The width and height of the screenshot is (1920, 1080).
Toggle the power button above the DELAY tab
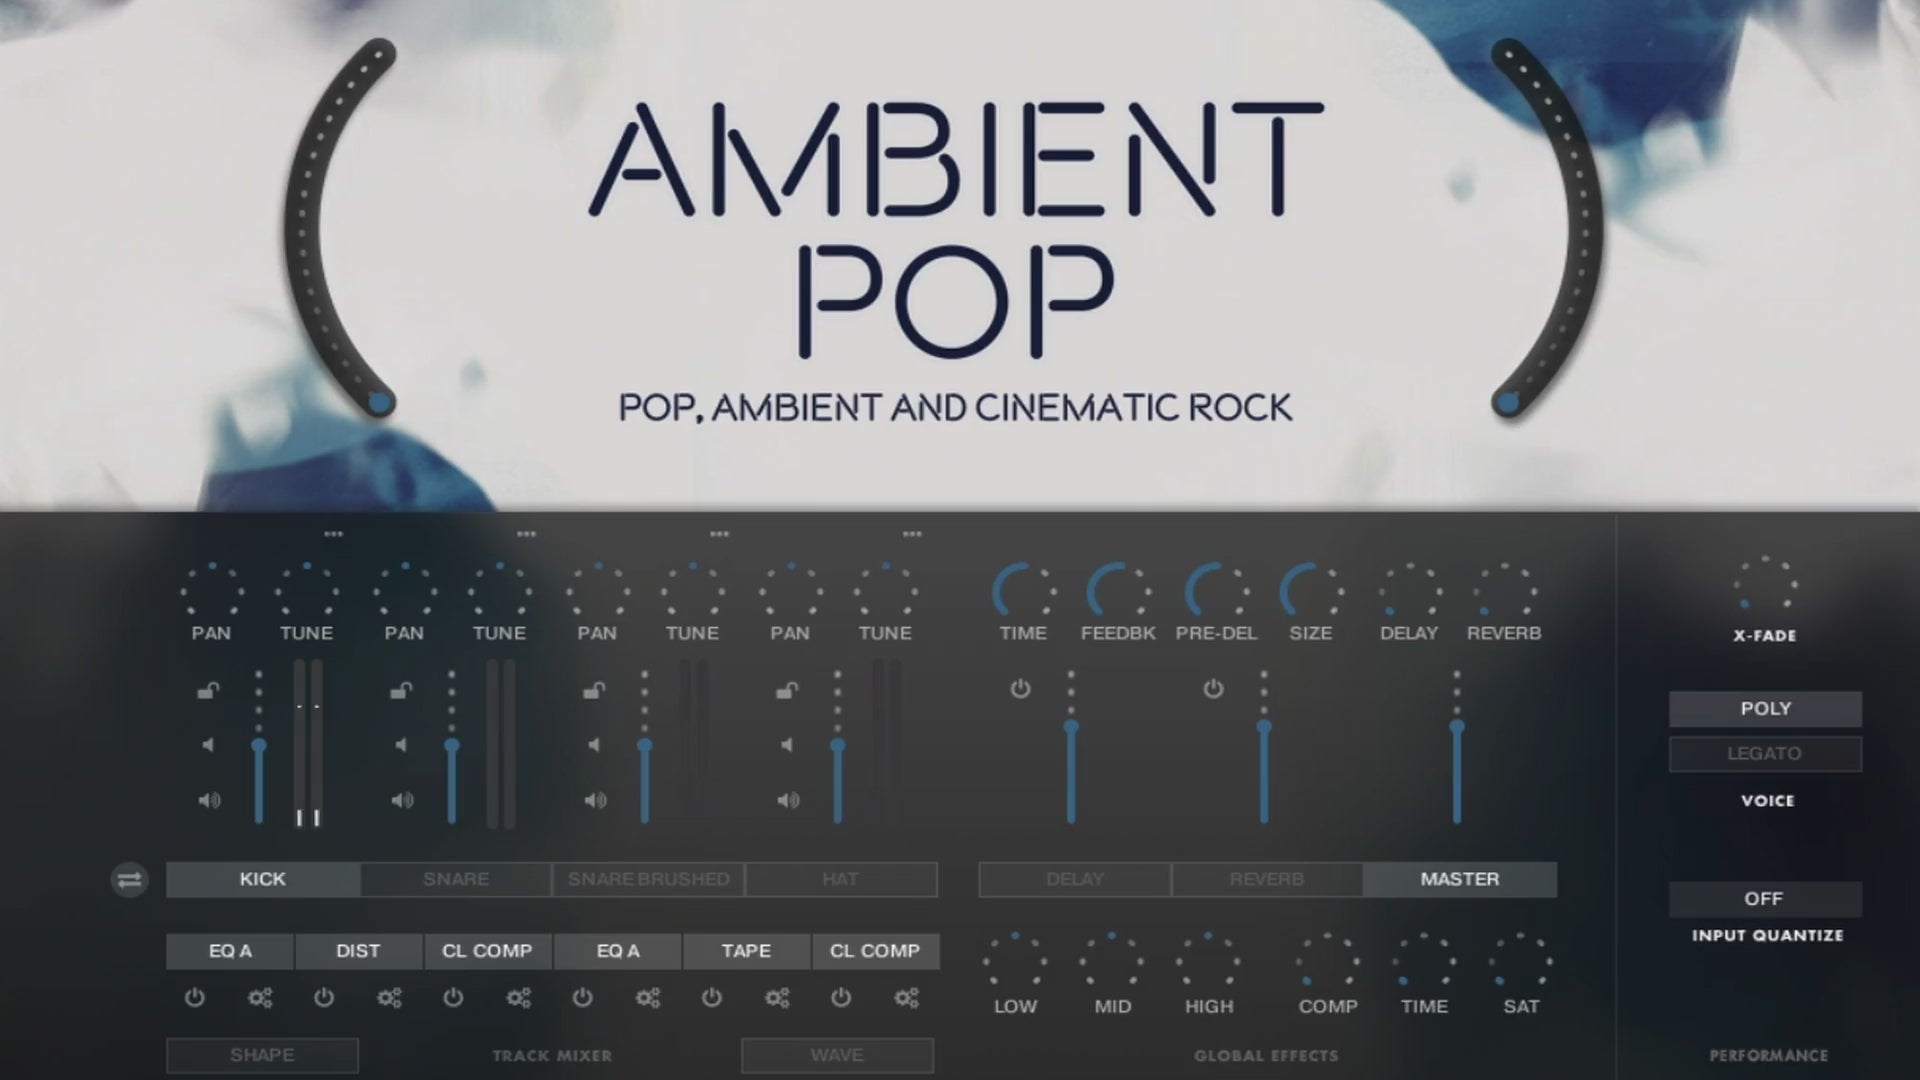(x=1020, y=689)
